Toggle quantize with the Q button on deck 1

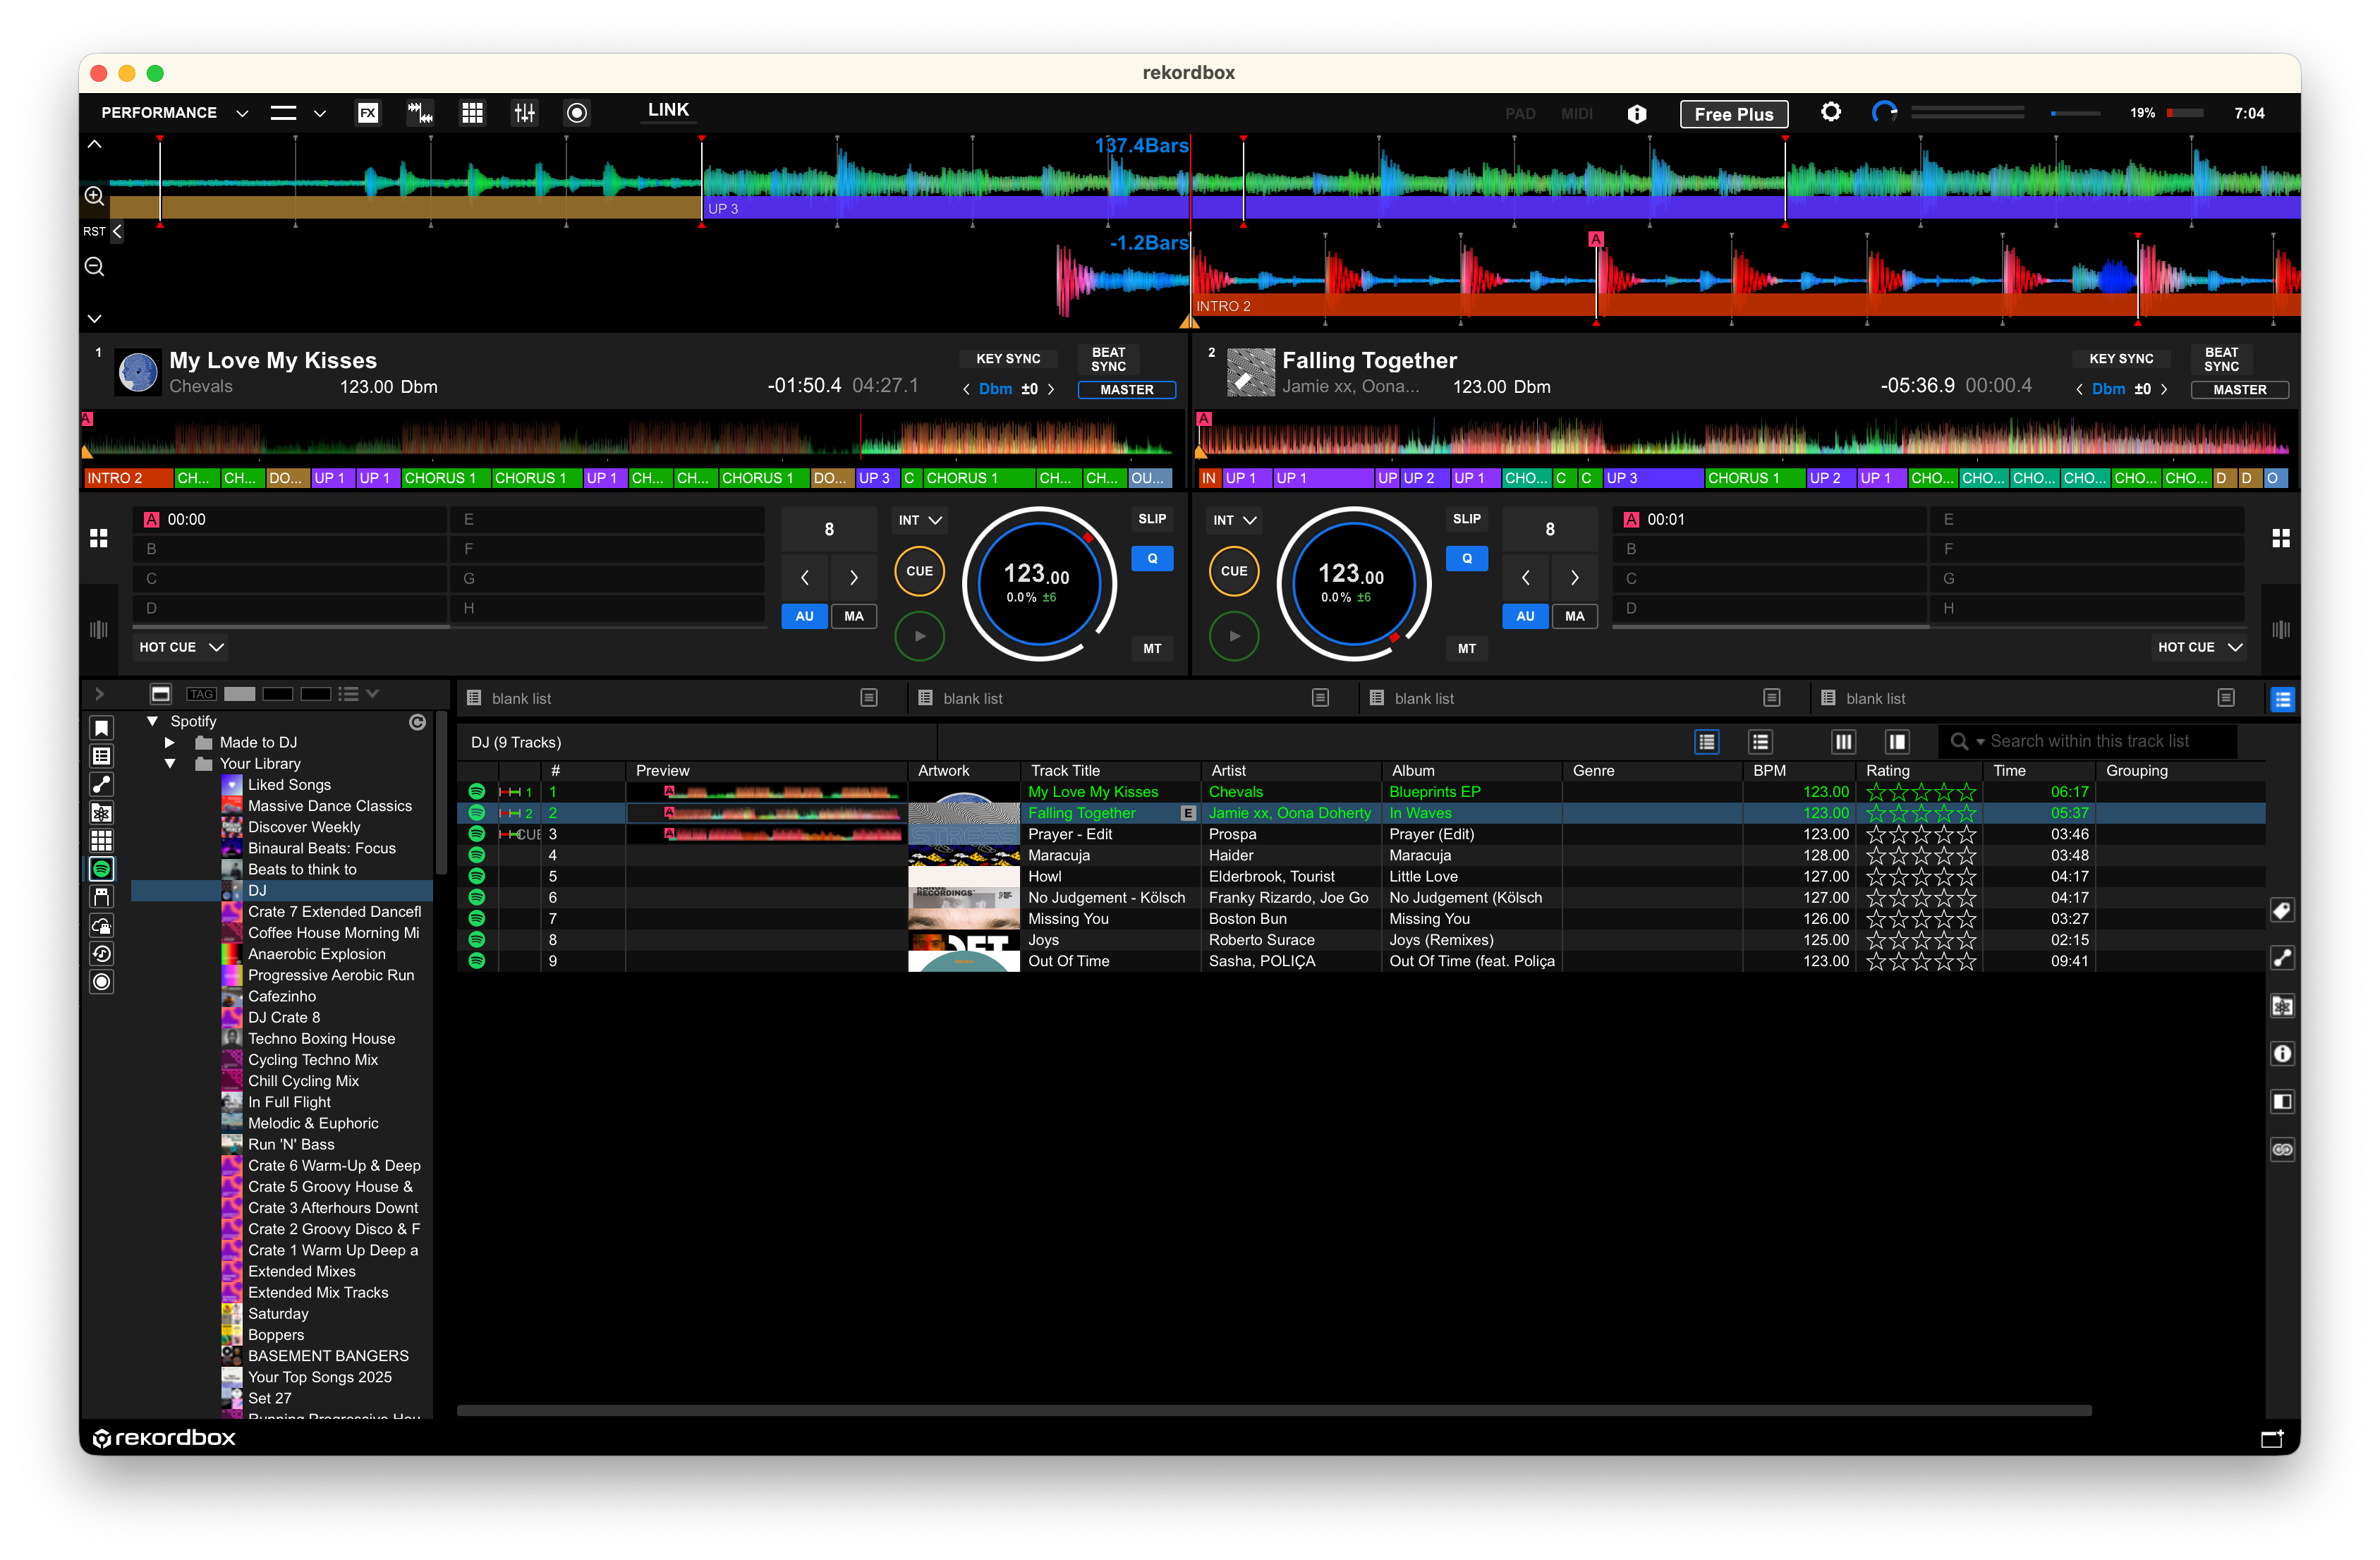pyautogui.click(x=1152, y=558)
